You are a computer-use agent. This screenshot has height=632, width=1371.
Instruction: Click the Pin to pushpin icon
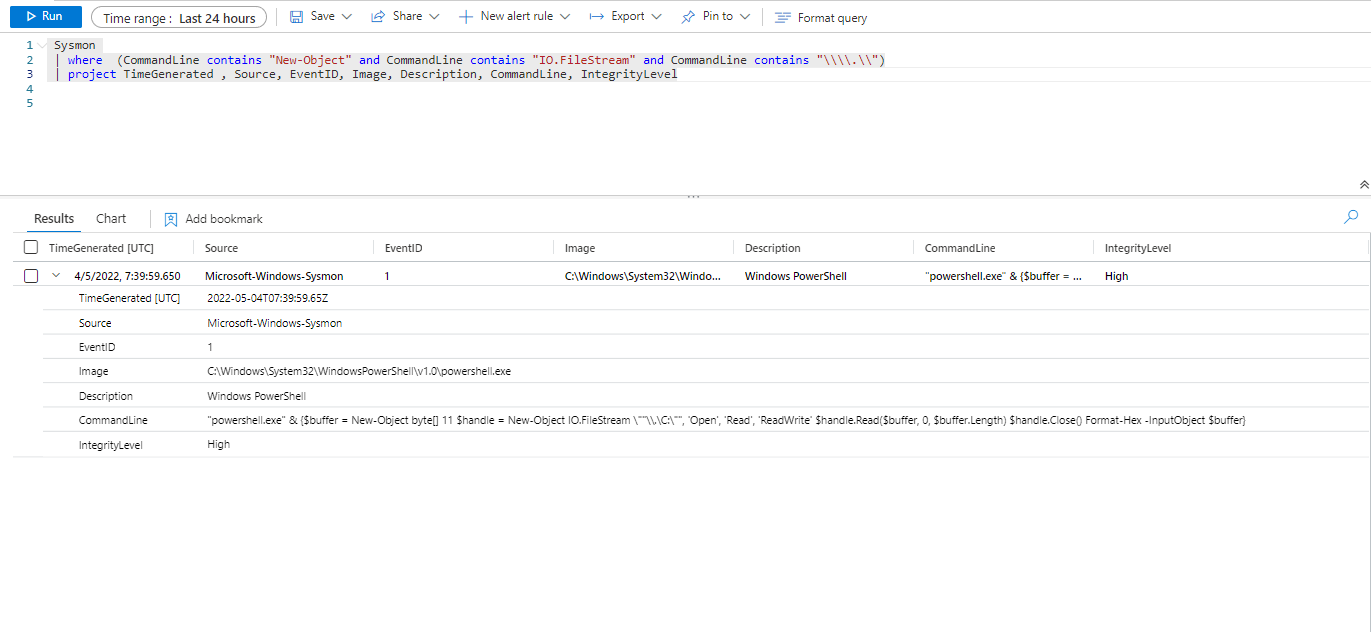pos(688,17)
